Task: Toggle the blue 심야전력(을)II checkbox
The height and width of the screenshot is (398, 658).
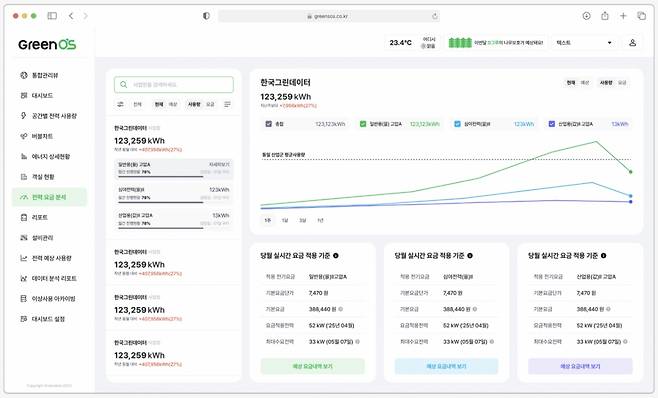Action: pos(457,124)
